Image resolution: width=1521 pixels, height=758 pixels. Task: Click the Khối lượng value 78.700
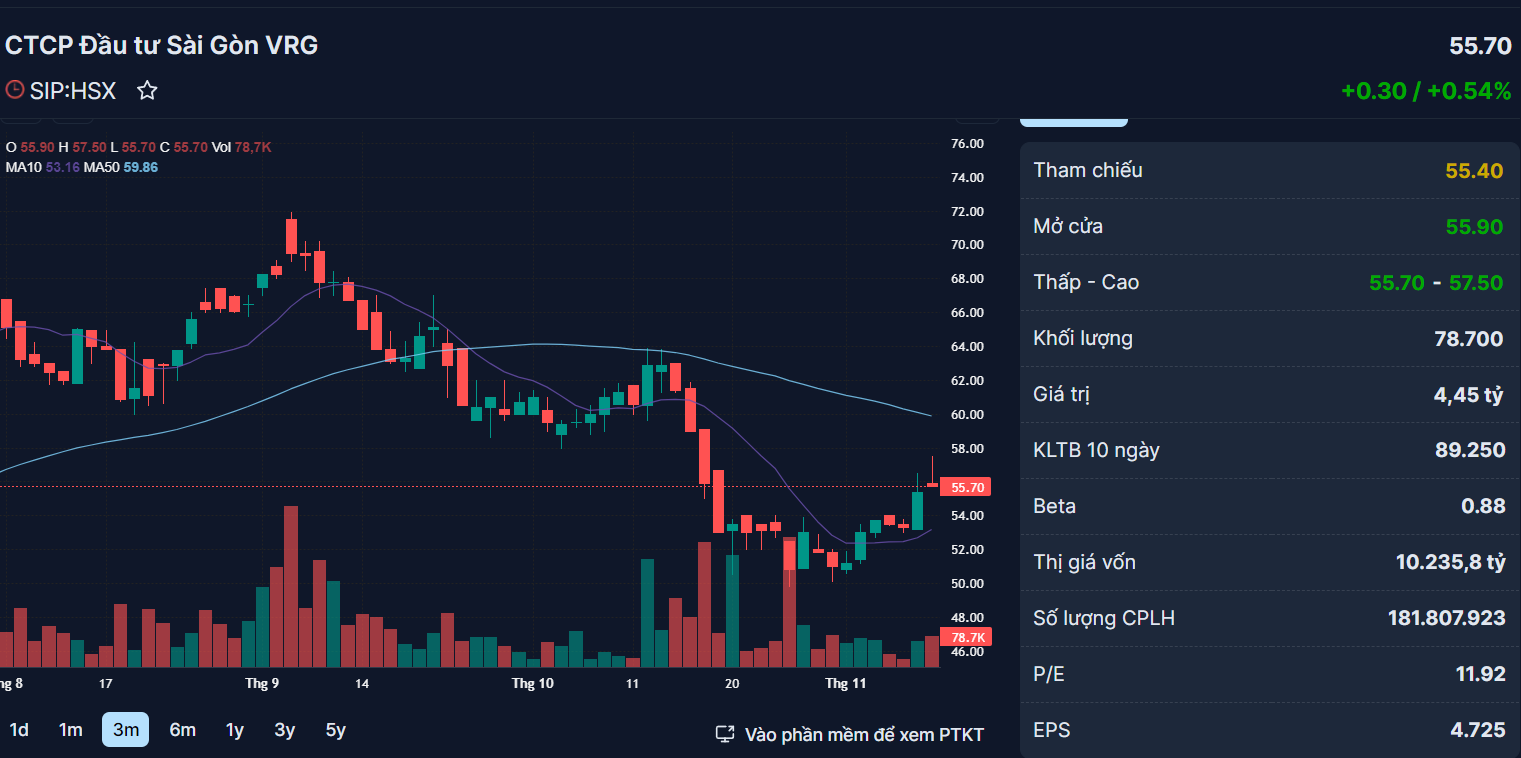[1469, 339]
